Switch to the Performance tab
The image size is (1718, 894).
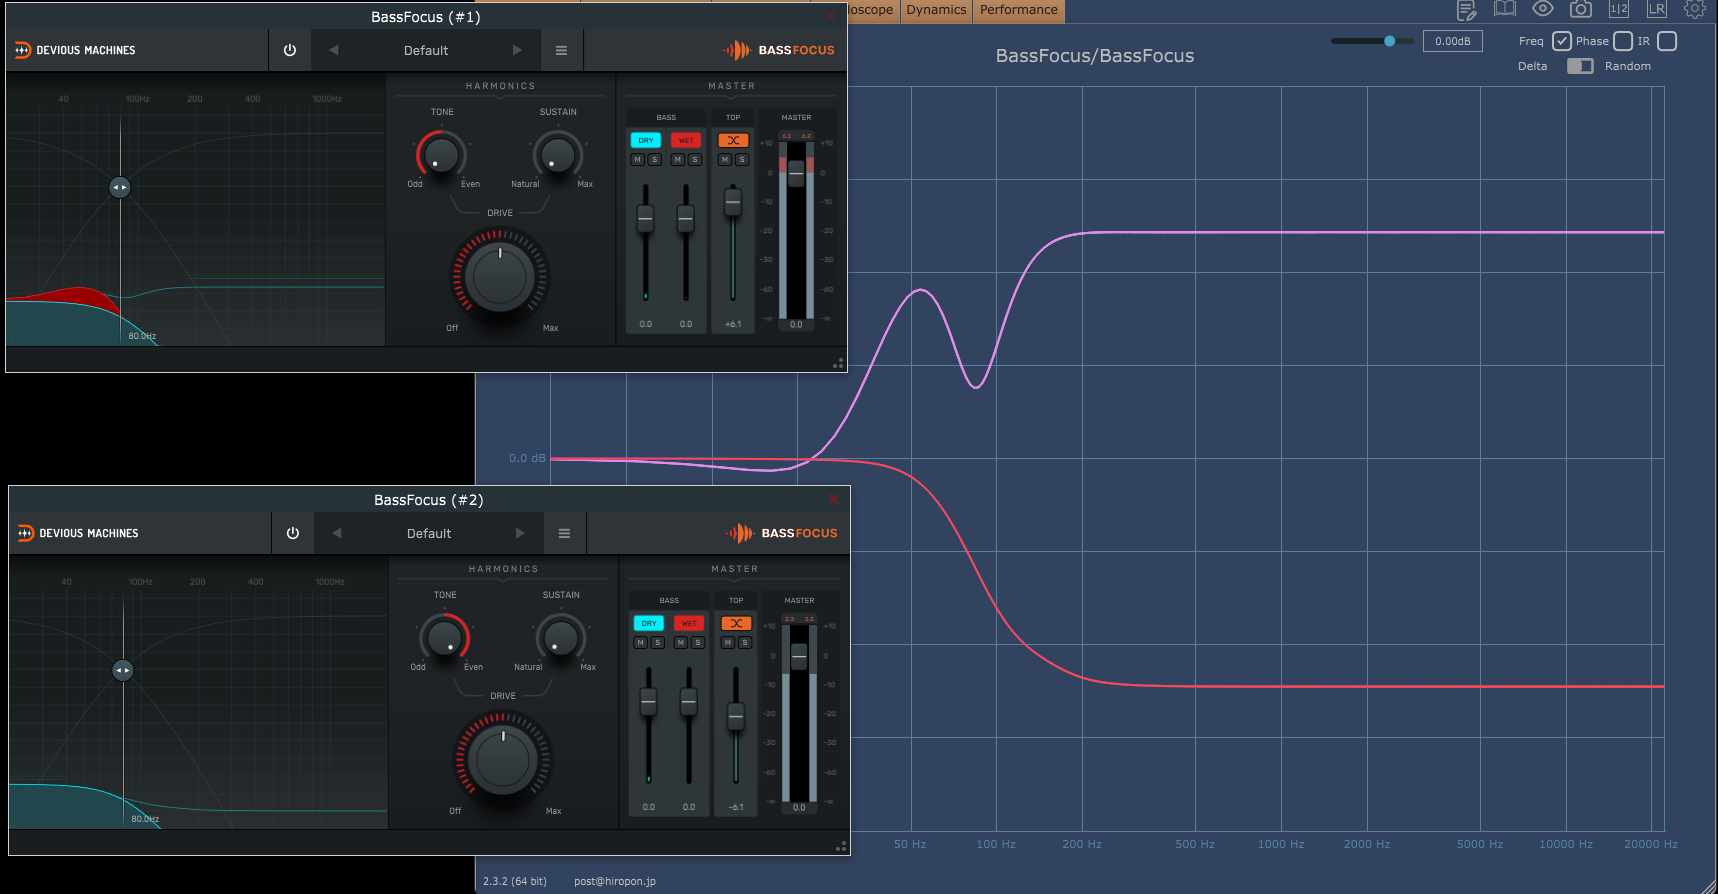[x=1019, y=10]
